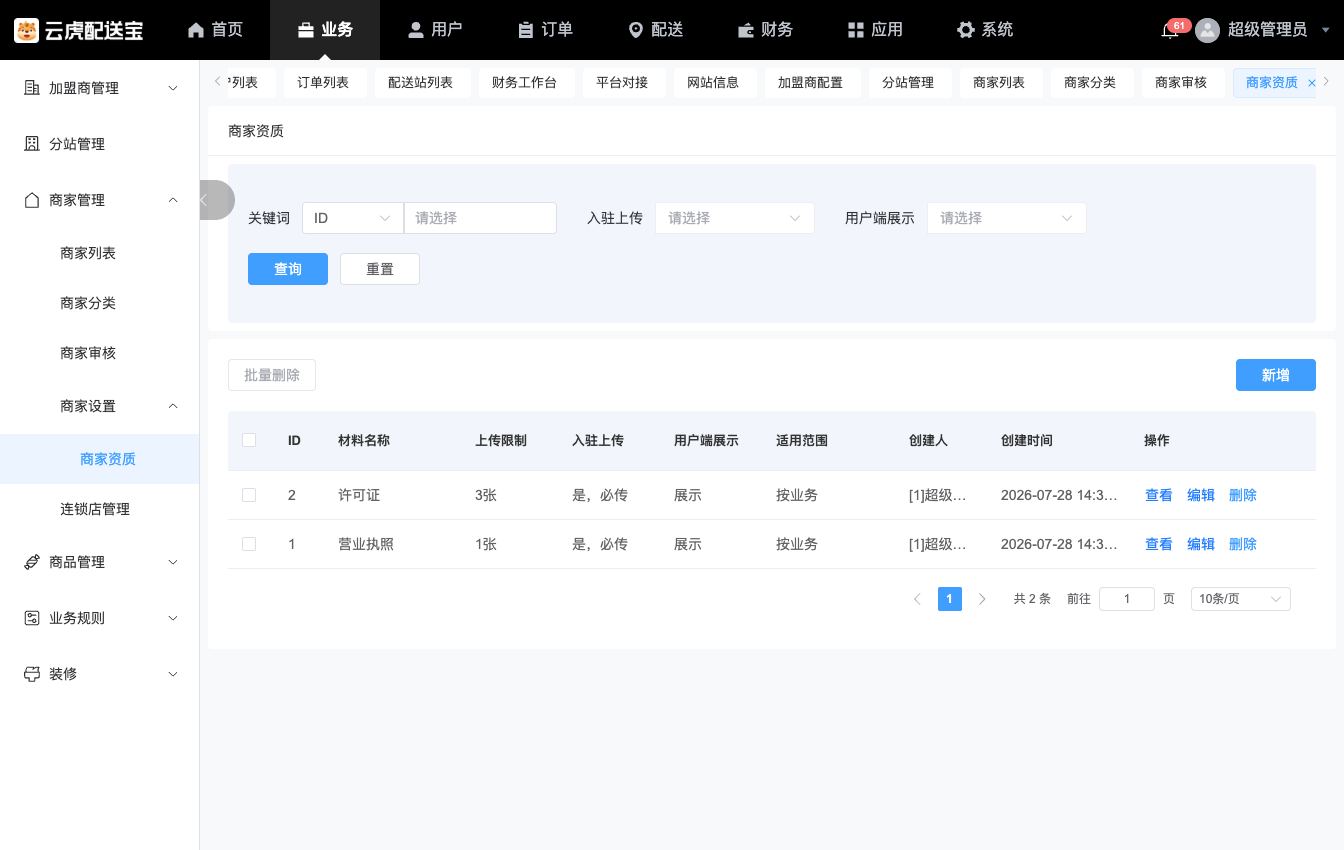
Task: Click 编辑 for the 许可证 row
Action: pos(1201,495)
